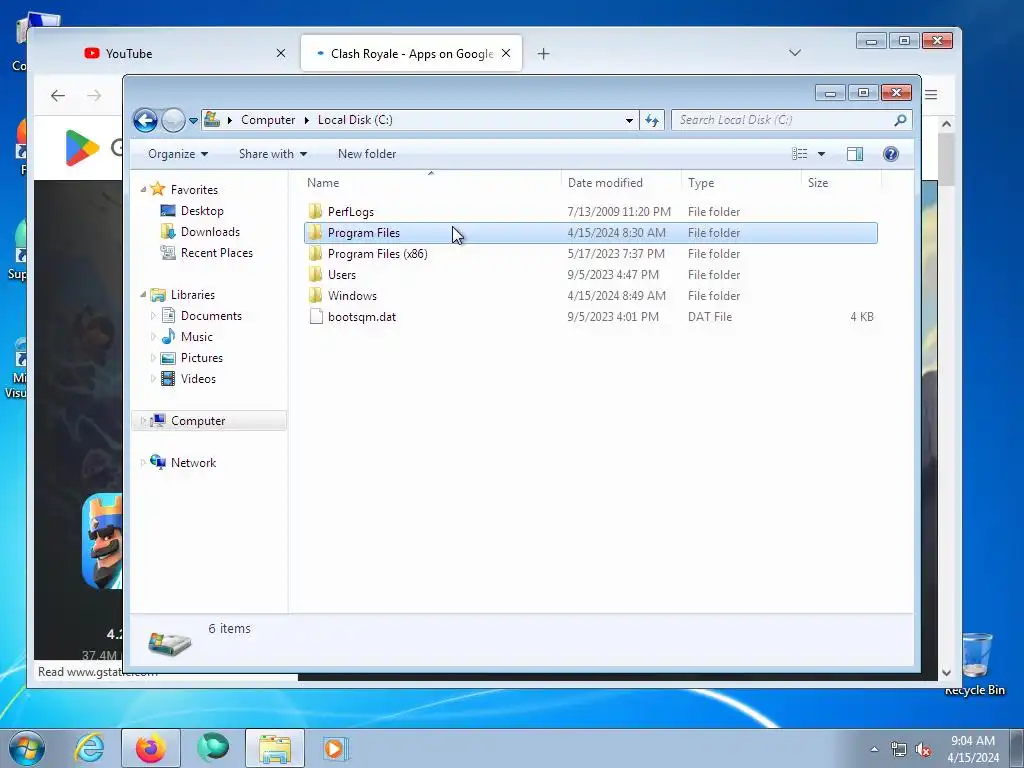
Task: Select Local Disk (C:) breadcrumb
Action: click(x=355, y=120)
